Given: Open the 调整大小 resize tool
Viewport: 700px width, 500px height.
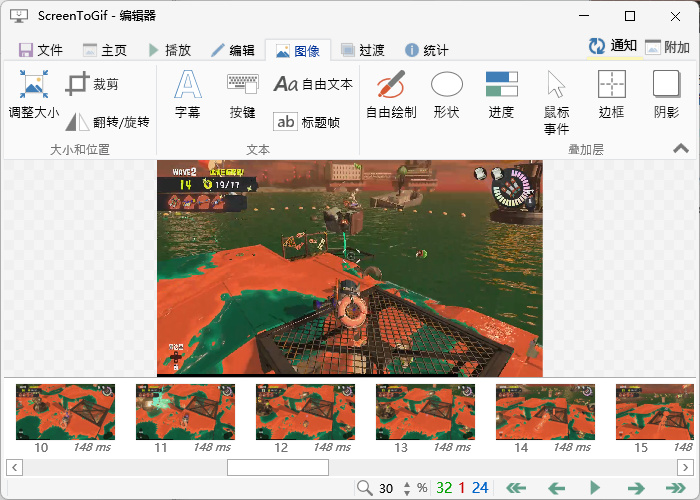Looking at the screenshot, I should (x=33, y=95).
